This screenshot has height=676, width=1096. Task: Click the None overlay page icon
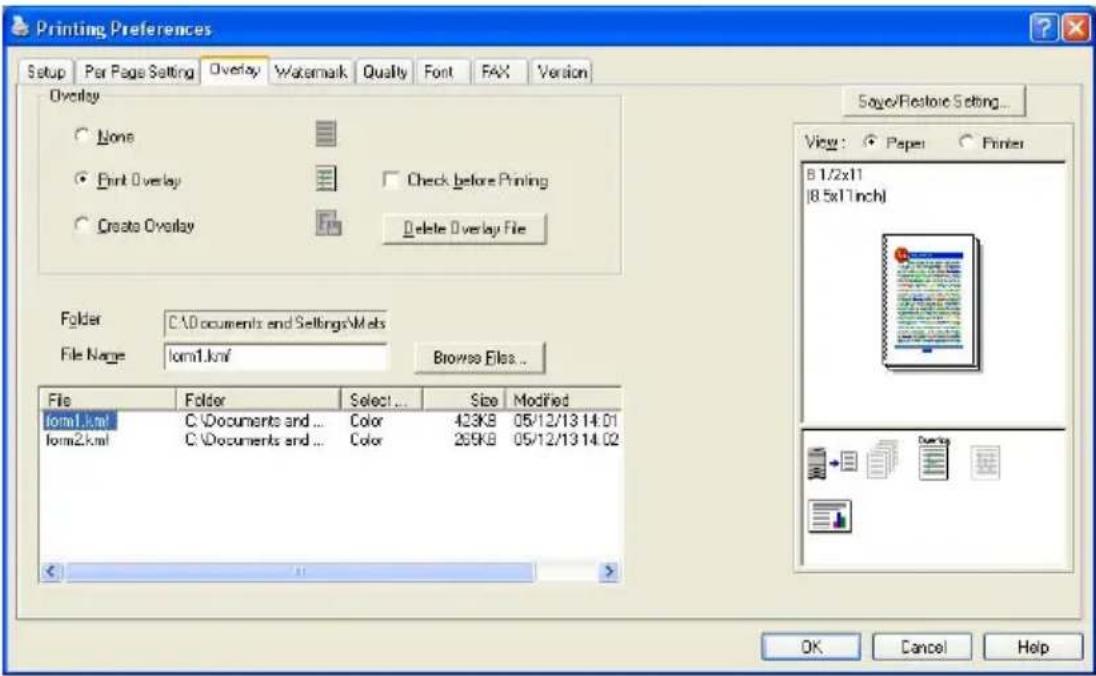coord(326,133)
